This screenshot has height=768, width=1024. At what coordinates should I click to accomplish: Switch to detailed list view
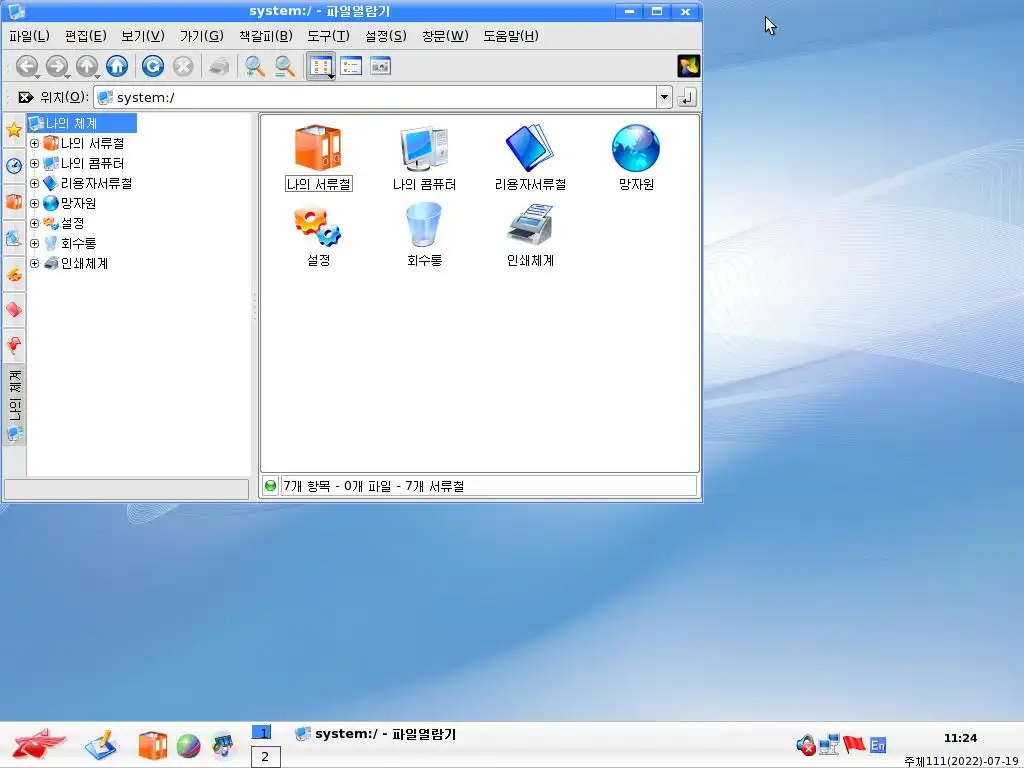(x=351, y=66)
